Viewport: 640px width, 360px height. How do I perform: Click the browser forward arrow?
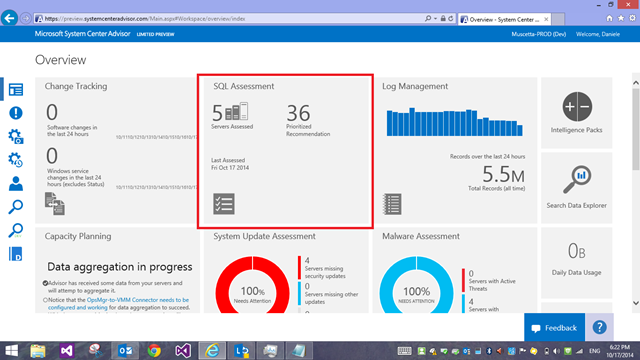coord(25,18)
